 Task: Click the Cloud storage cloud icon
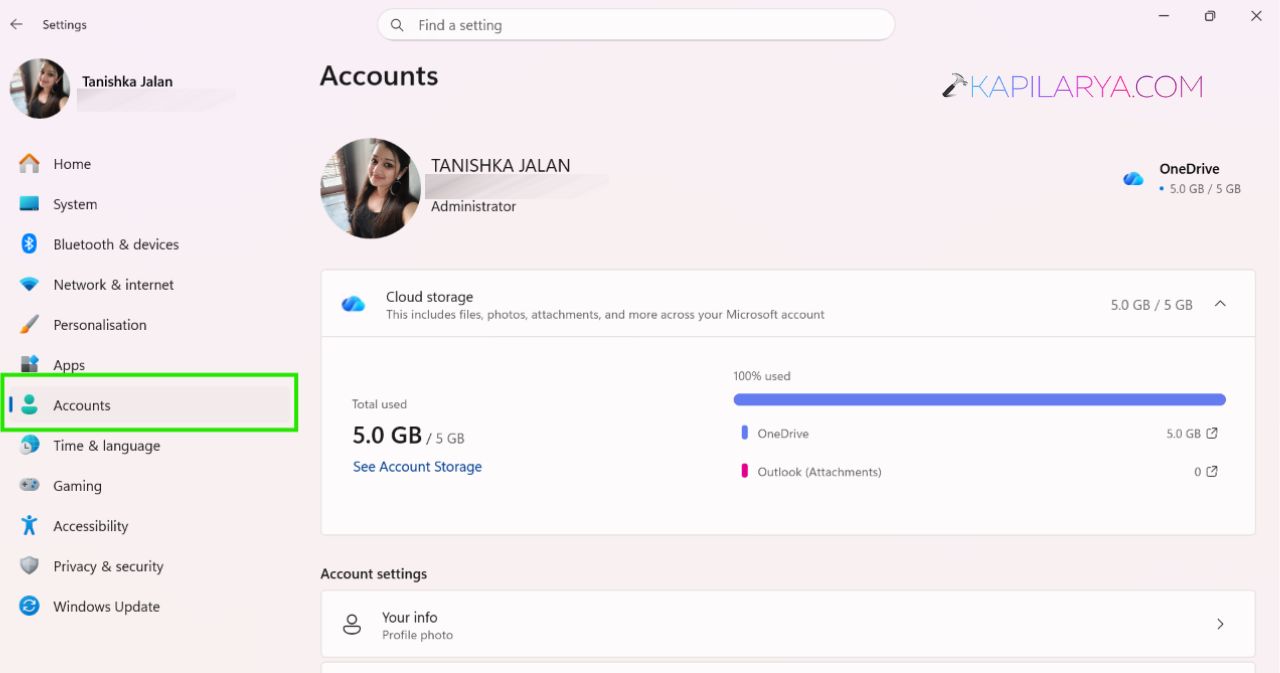click(x=353, y=304)
